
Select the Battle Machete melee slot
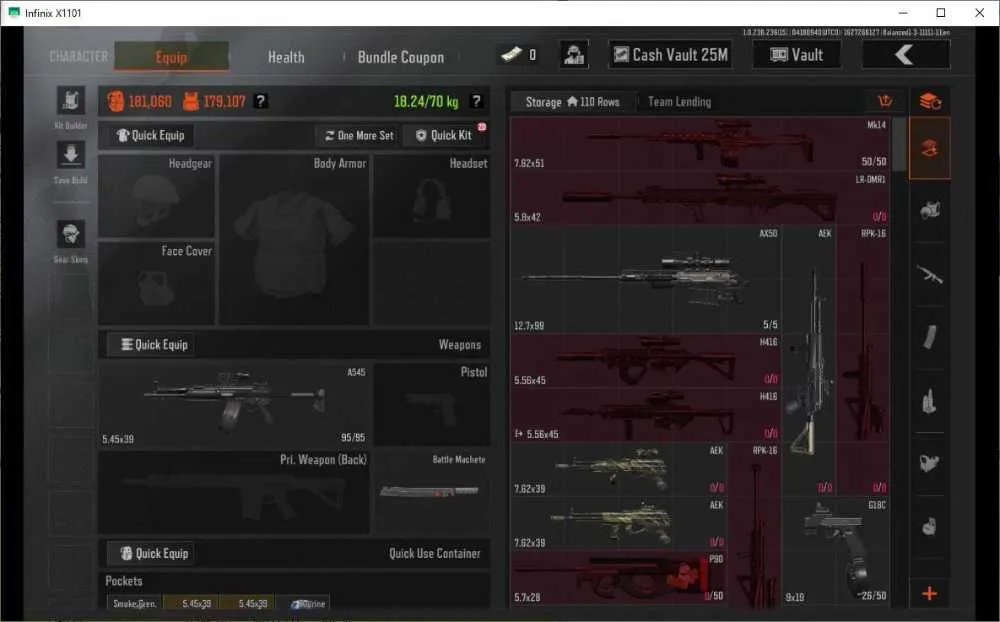click(431, 492)
